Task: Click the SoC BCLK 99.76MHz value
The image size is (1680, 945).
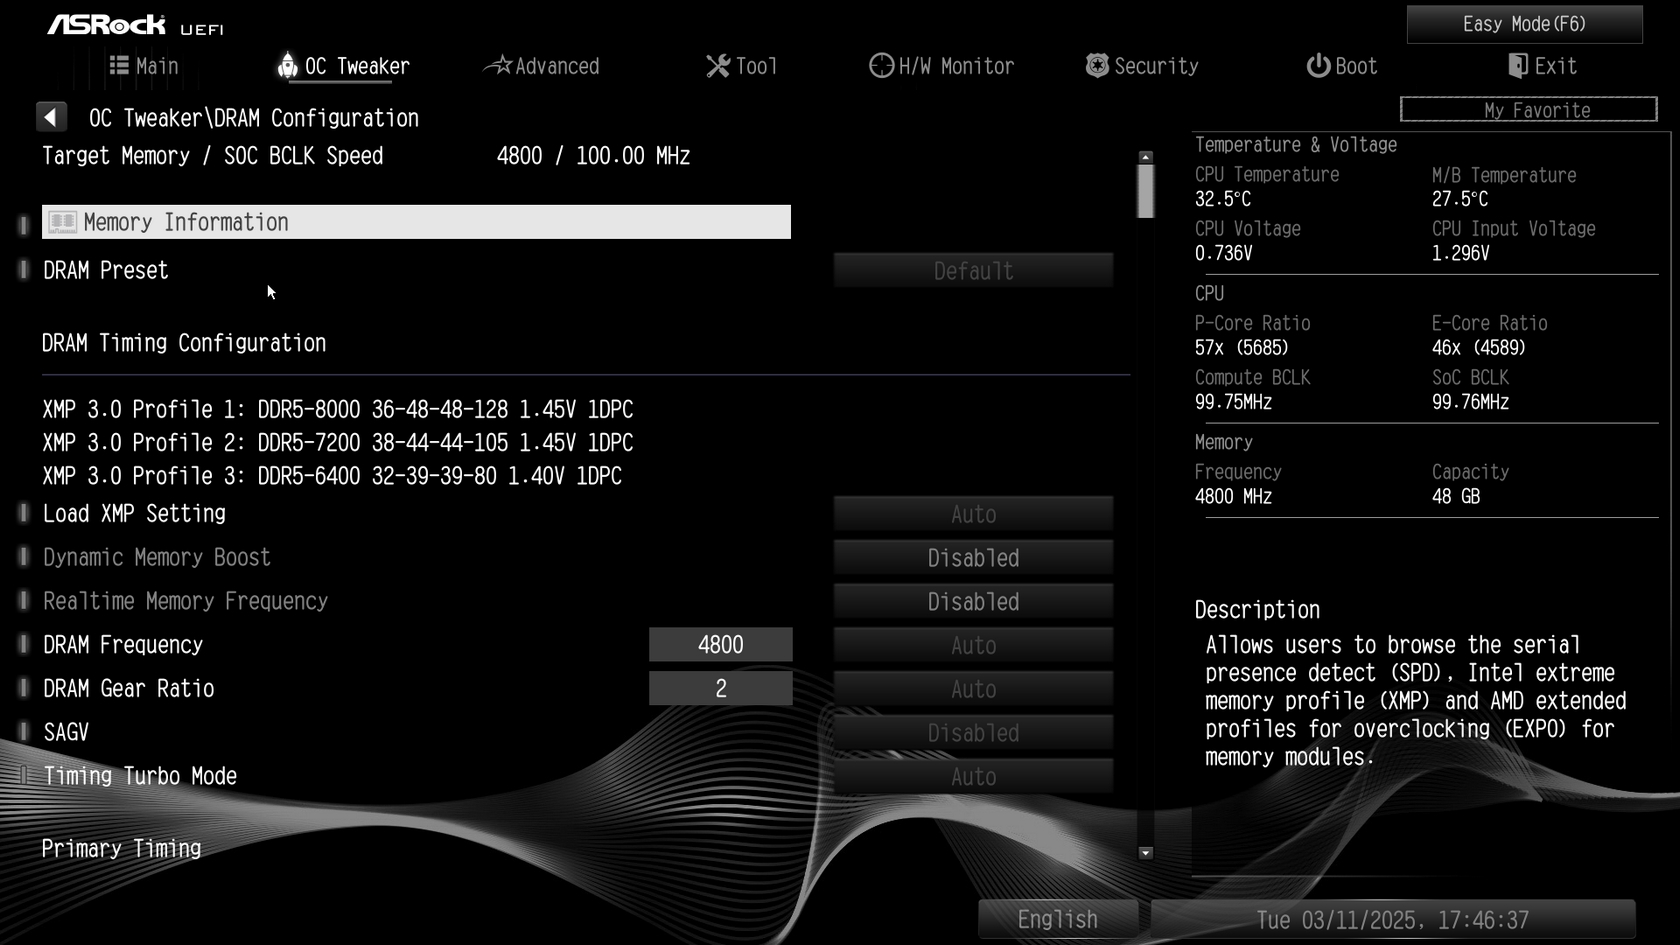Action: click(1470, 402)
